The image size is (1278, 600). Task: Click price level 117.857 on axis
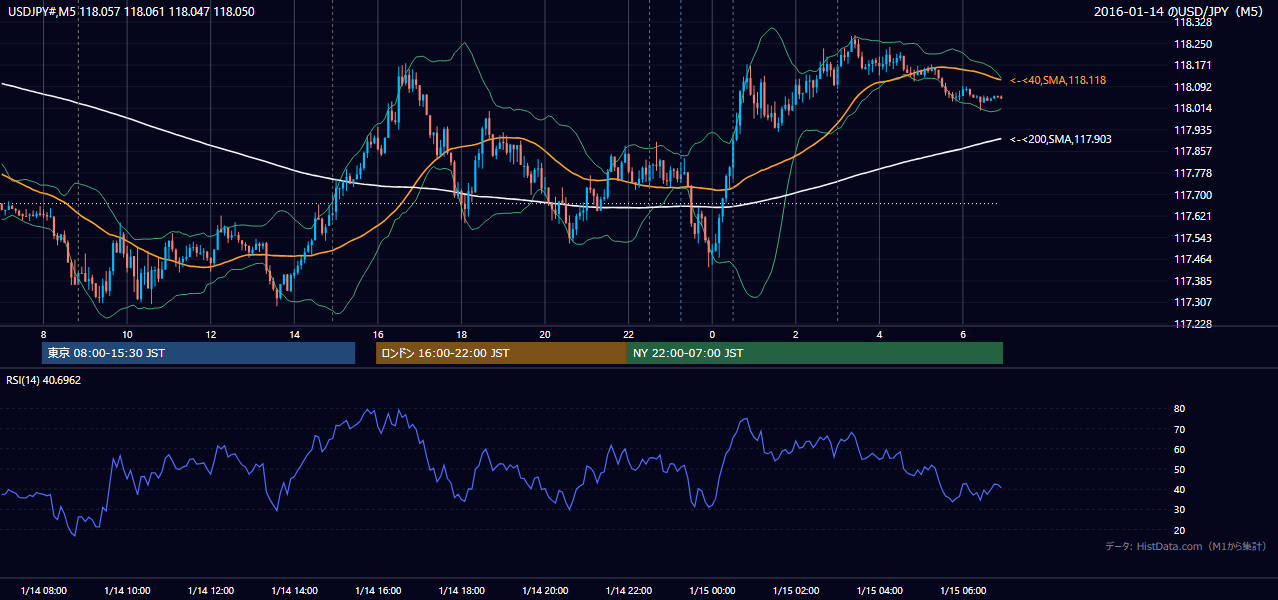point(1192,151)
